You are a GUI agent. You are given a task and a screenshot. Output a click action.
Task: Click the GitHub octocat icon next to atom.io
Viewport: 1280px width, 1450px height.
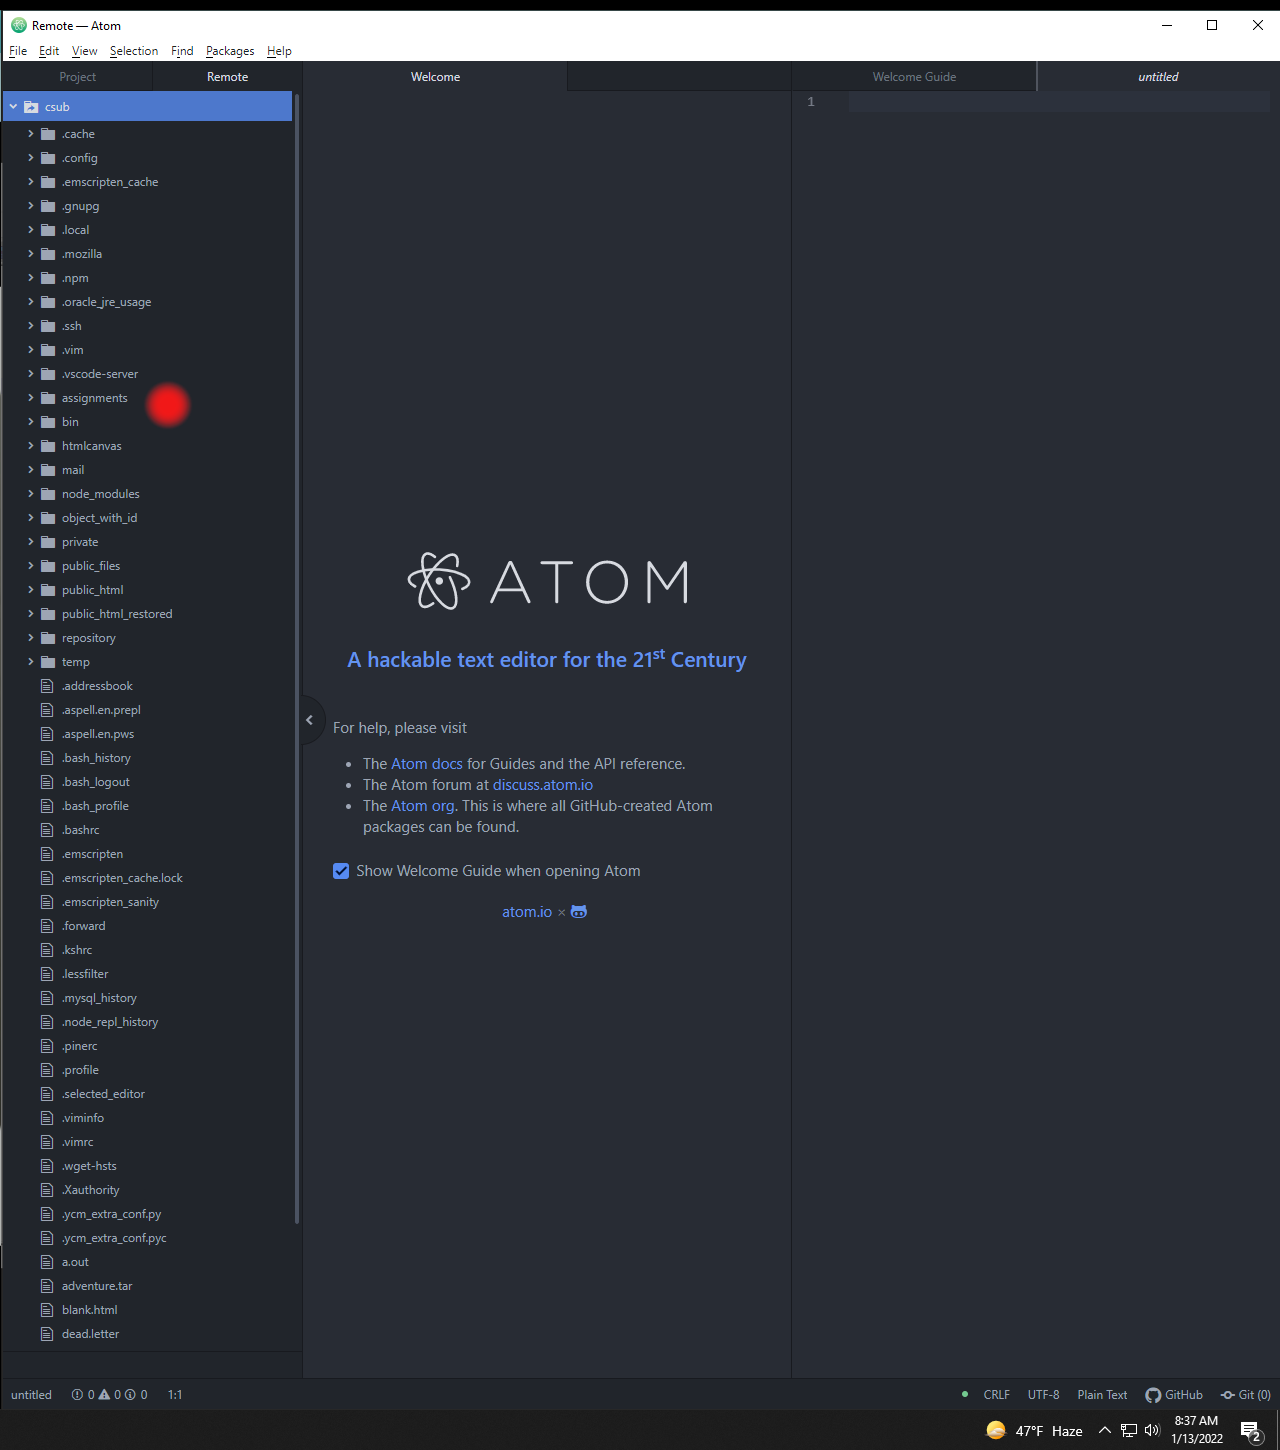point(579,912)
